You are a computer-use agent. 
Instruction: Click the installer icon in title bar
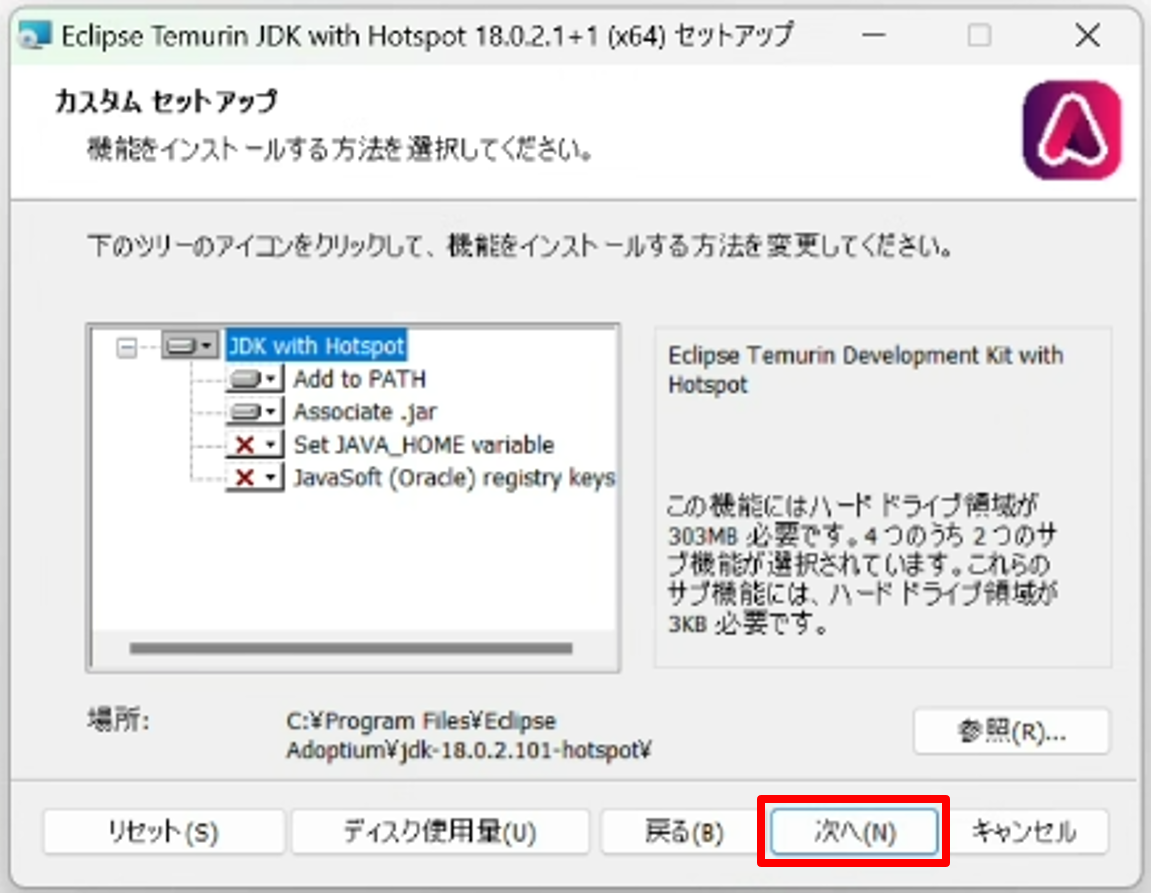(36, 38)
